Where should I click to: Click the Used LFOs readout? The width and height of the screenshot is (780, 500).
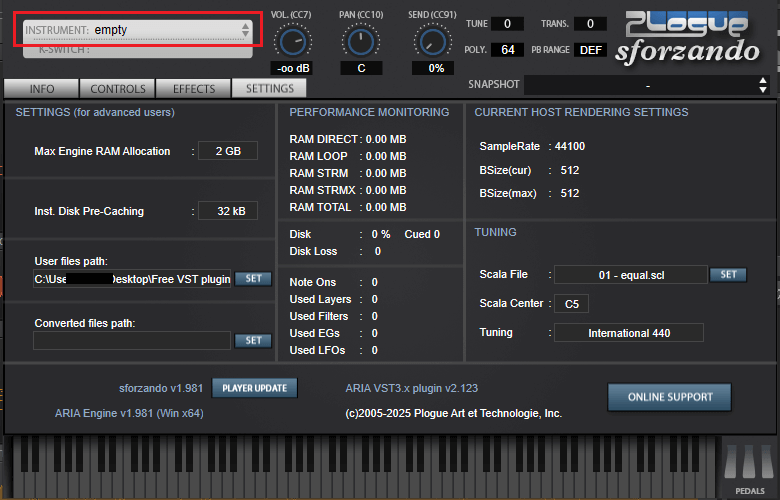click(x=334, y=350)
